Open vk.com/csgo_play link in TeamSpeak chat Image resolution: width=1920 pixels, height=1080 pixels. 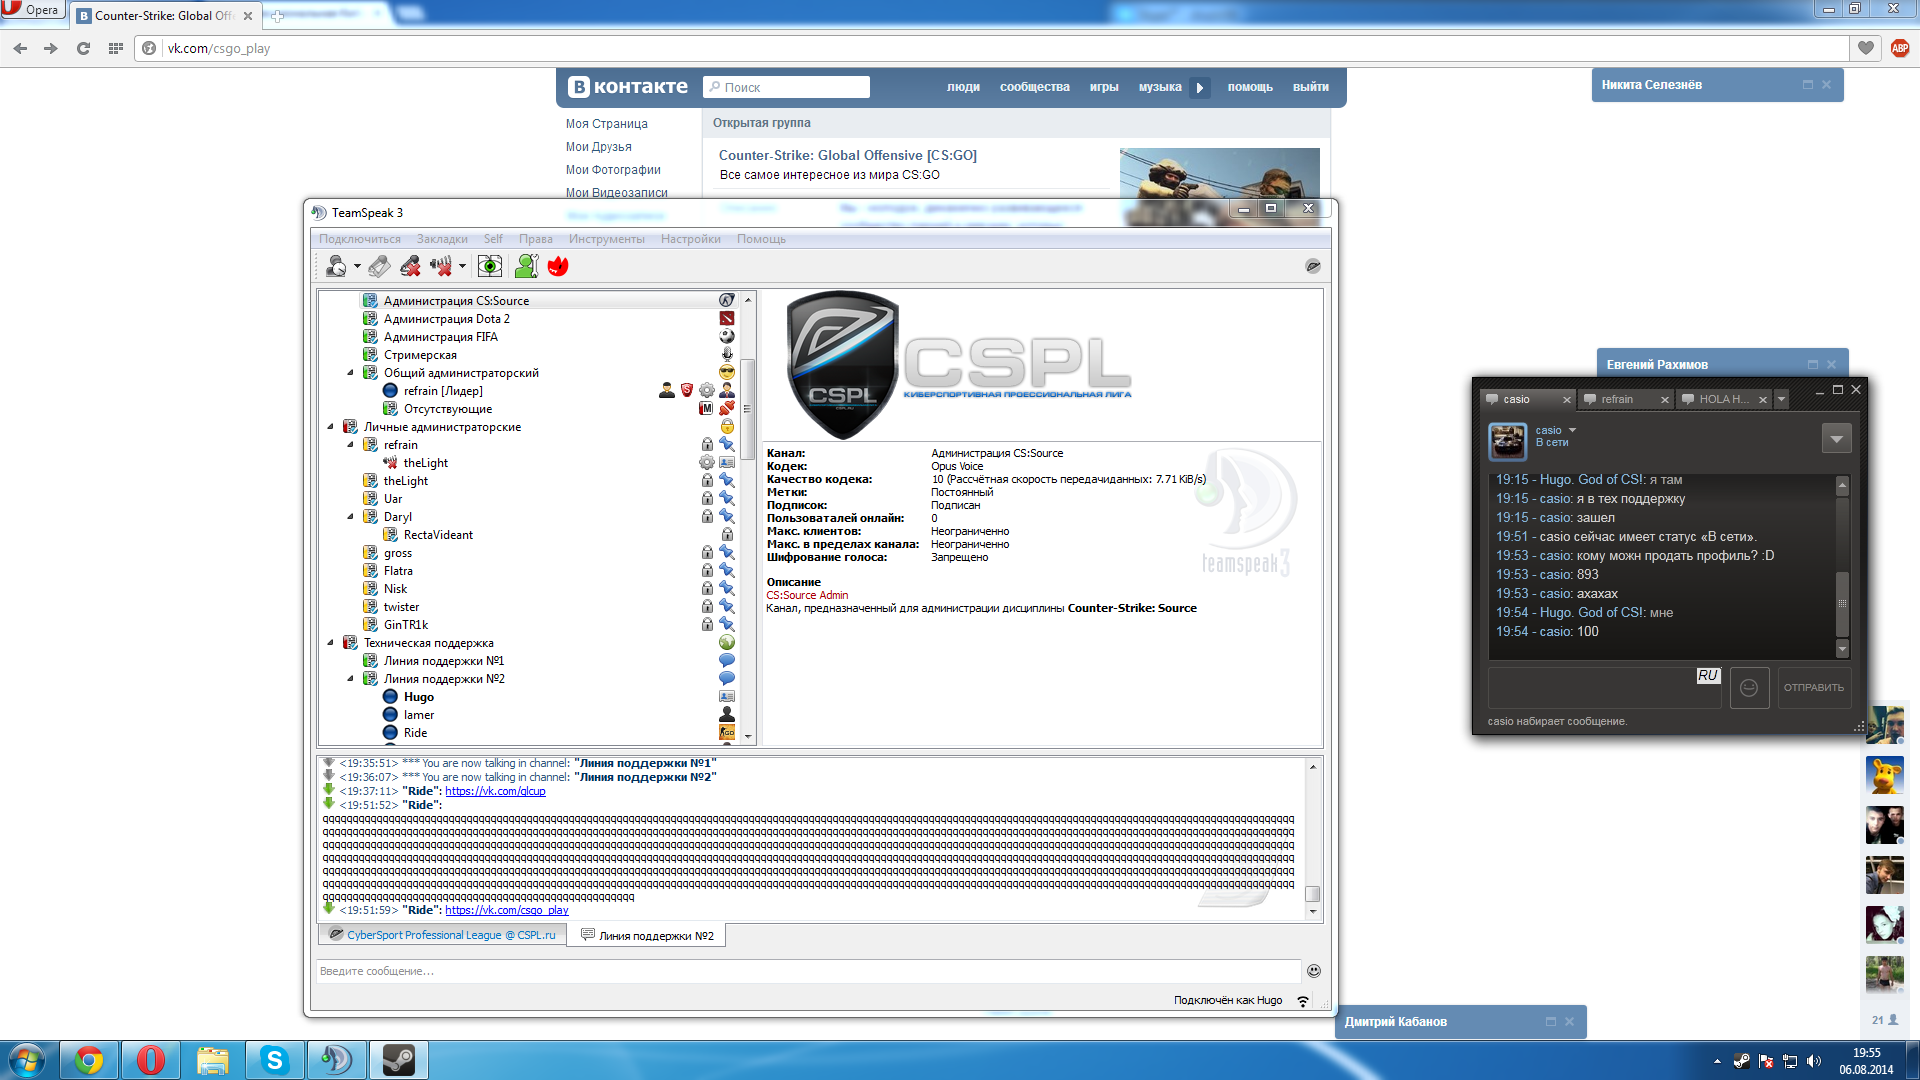[x=506, y=910]
